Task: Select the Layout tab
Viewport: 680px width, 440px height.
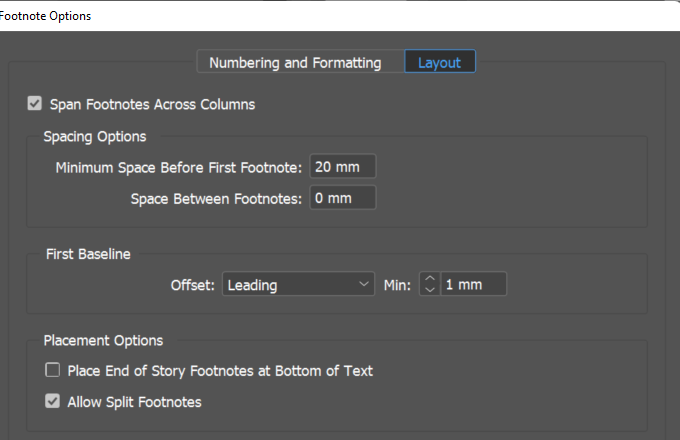Action: pyautogui.click(x=439, y=62)
